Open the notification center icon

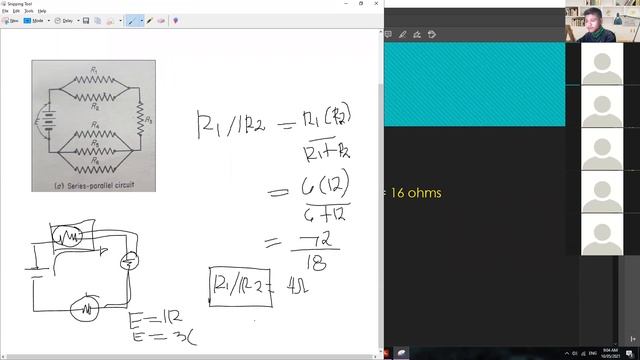coord(629,353)
